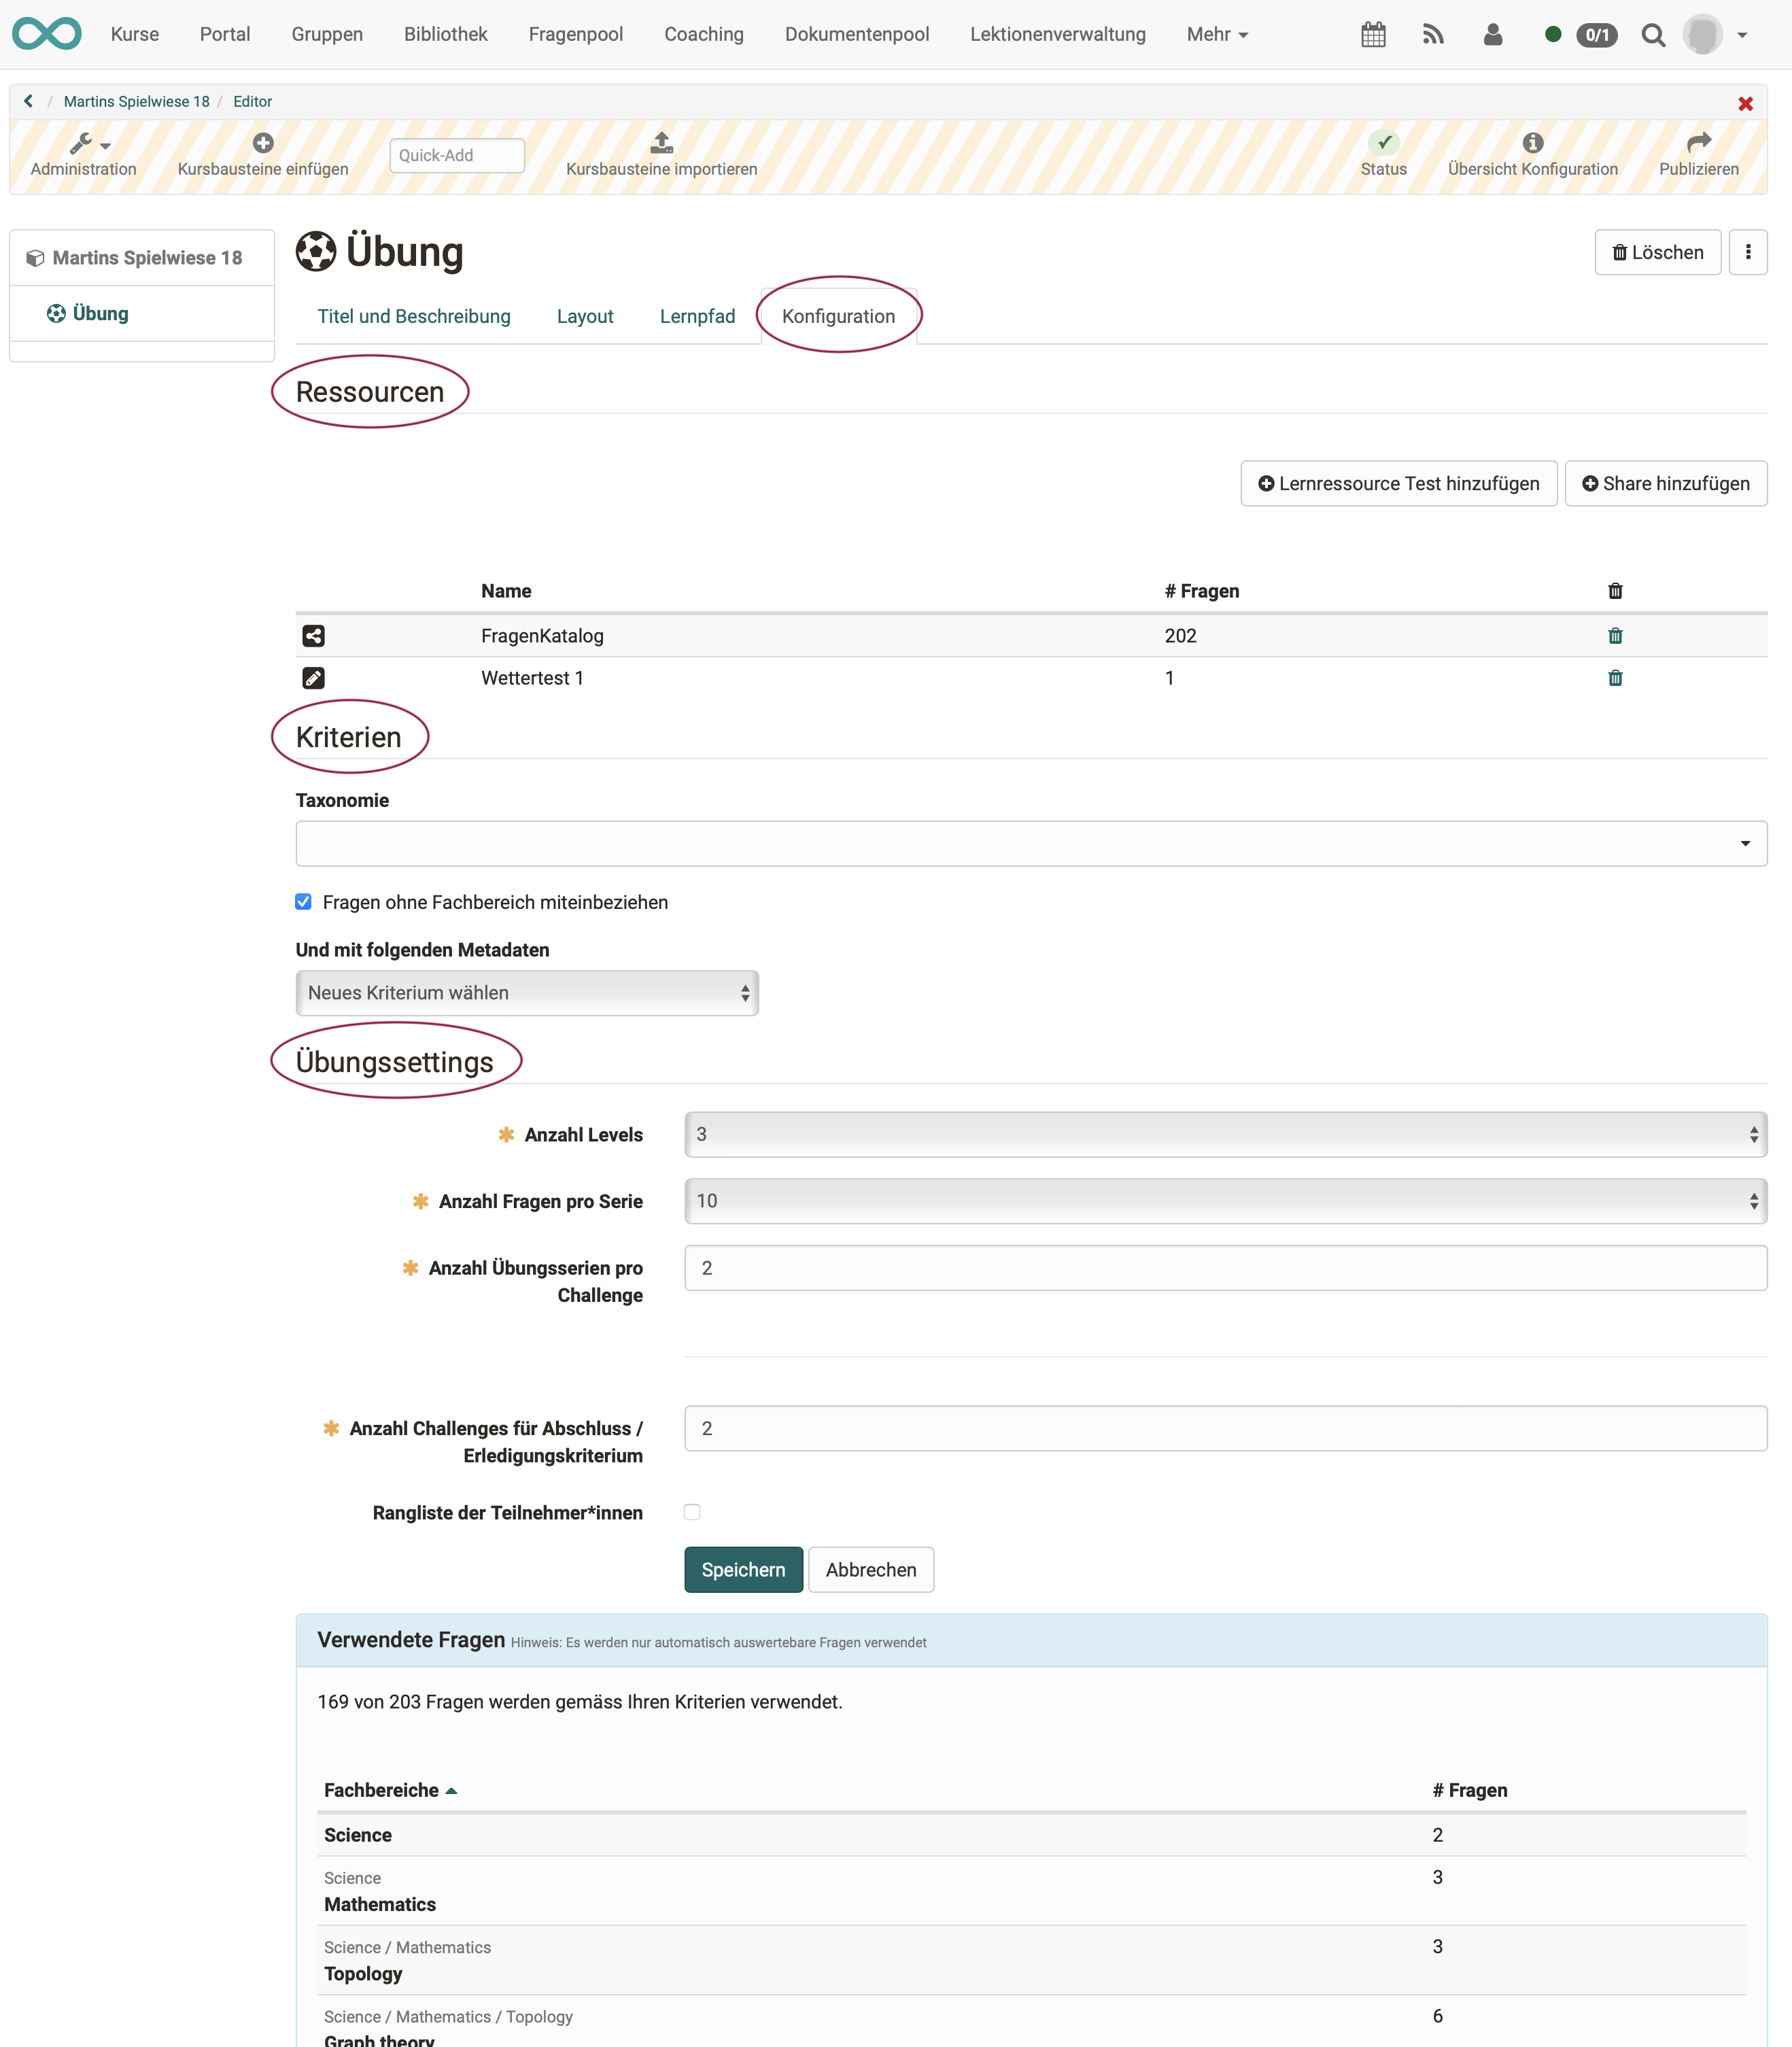Image resolution: width=1792 pixels, height=2047 pixels.
Task: Open the 0/1 badge in header
Action: [1597, 35]
